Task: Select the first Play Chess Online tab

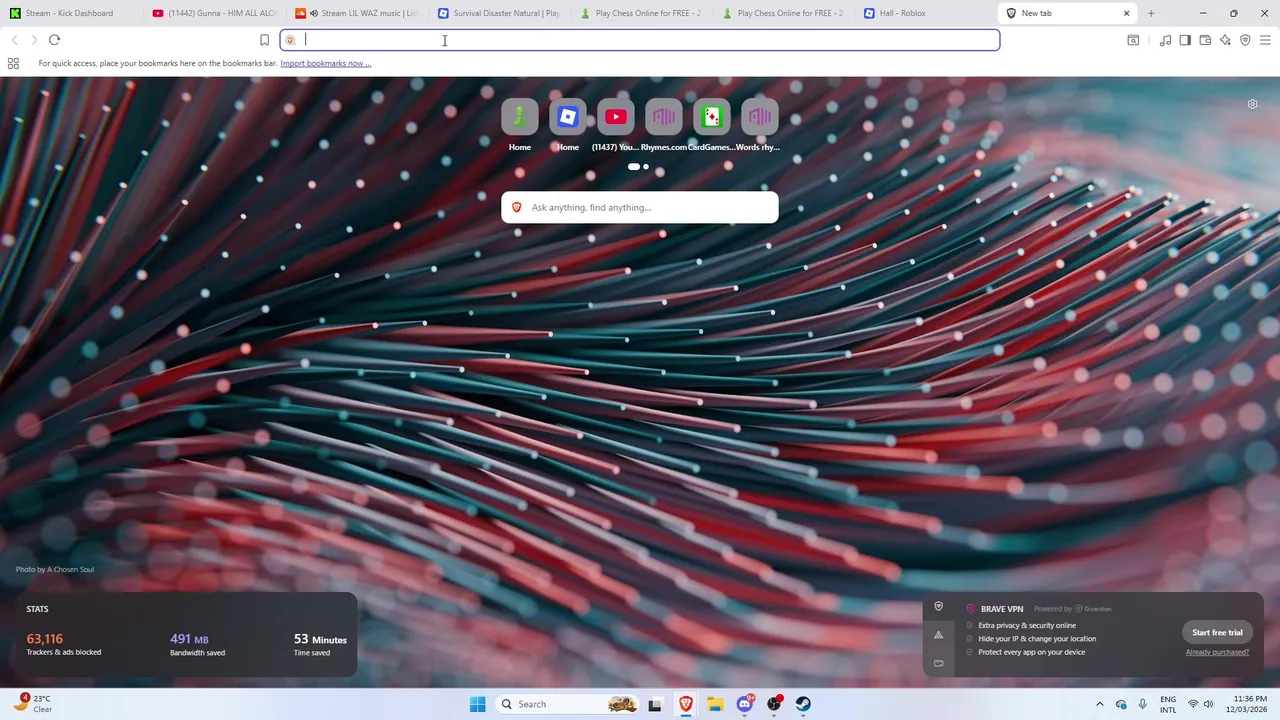Action: tap(640, 13)
